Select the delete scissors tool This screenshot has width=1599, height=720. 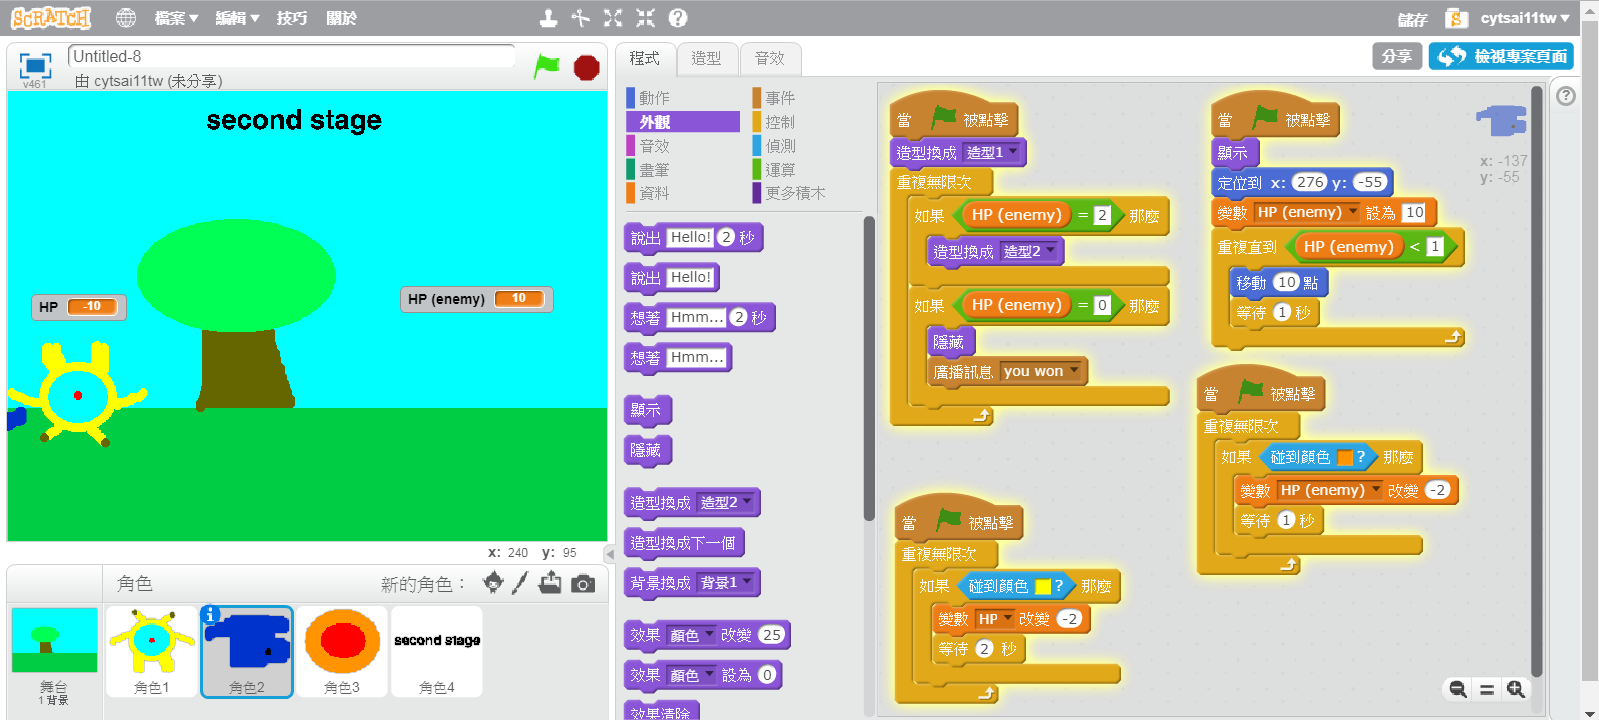click(x=580, y=18)
